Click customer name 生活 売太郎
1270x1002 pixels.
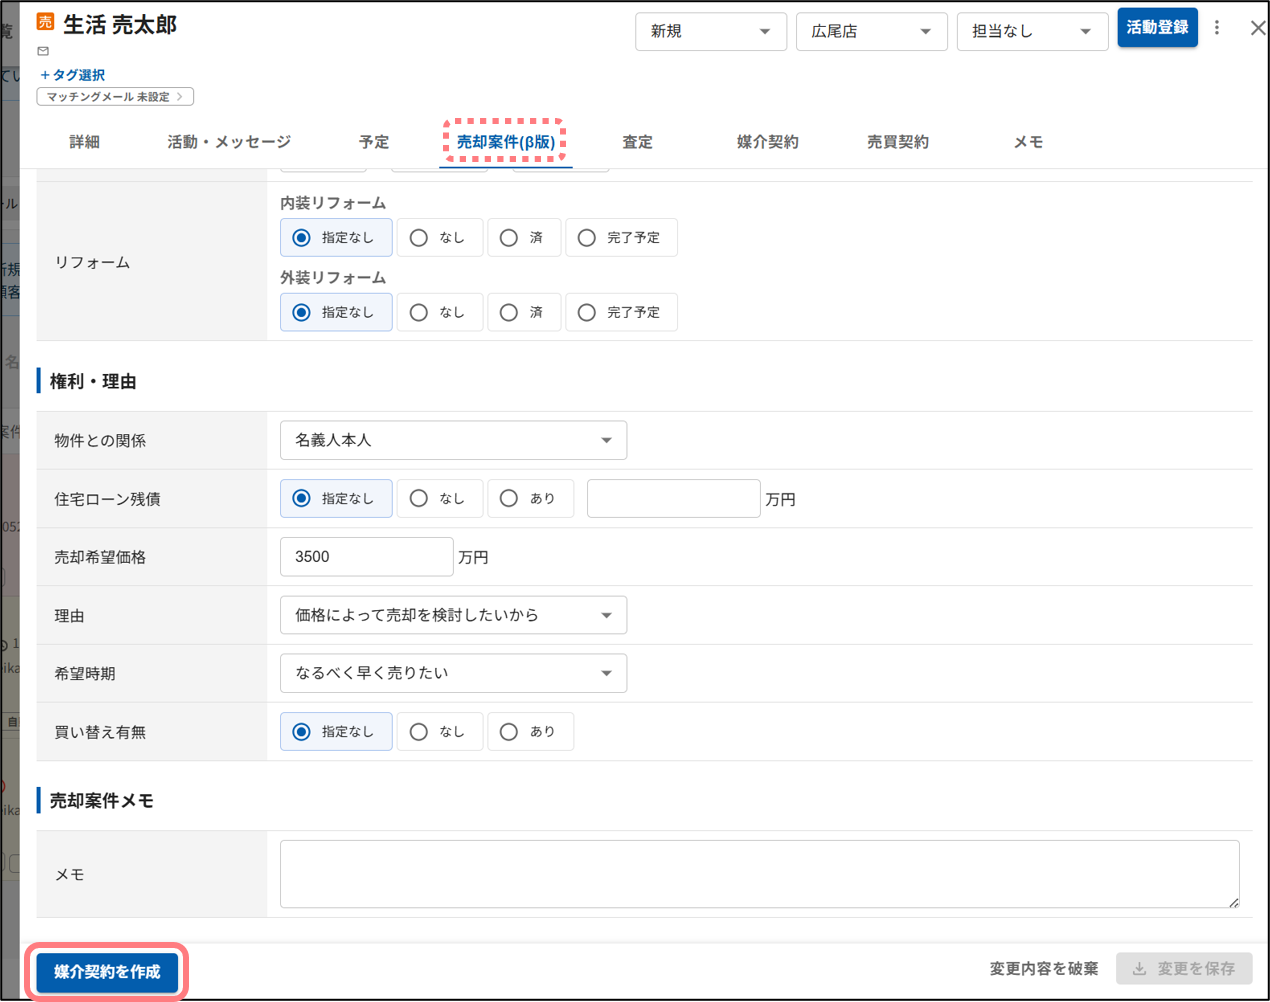[120, 24]
